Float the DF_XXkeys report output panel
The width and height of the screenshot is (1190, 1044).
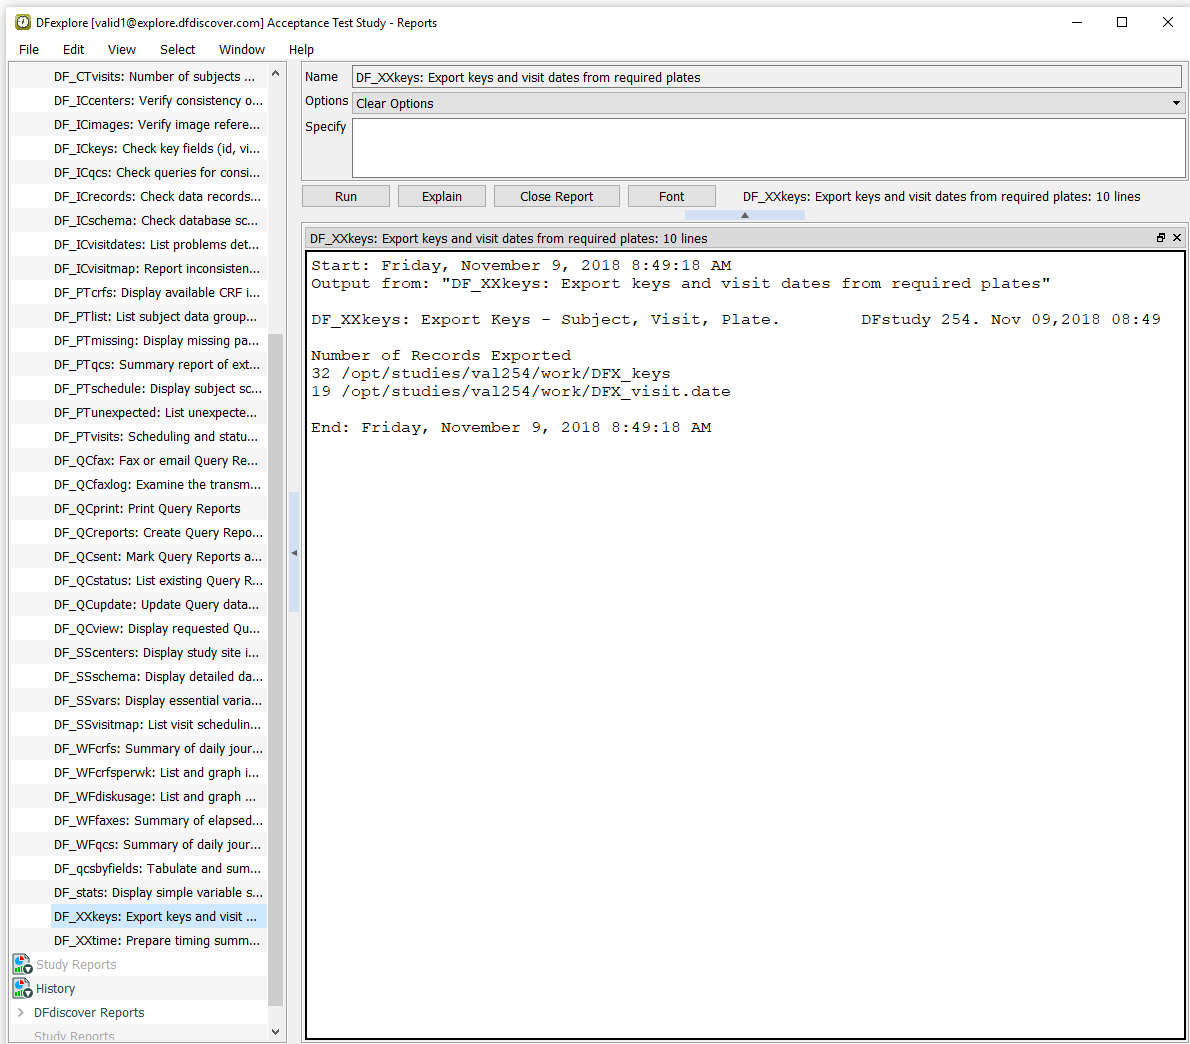click(x=1161, y=238)
